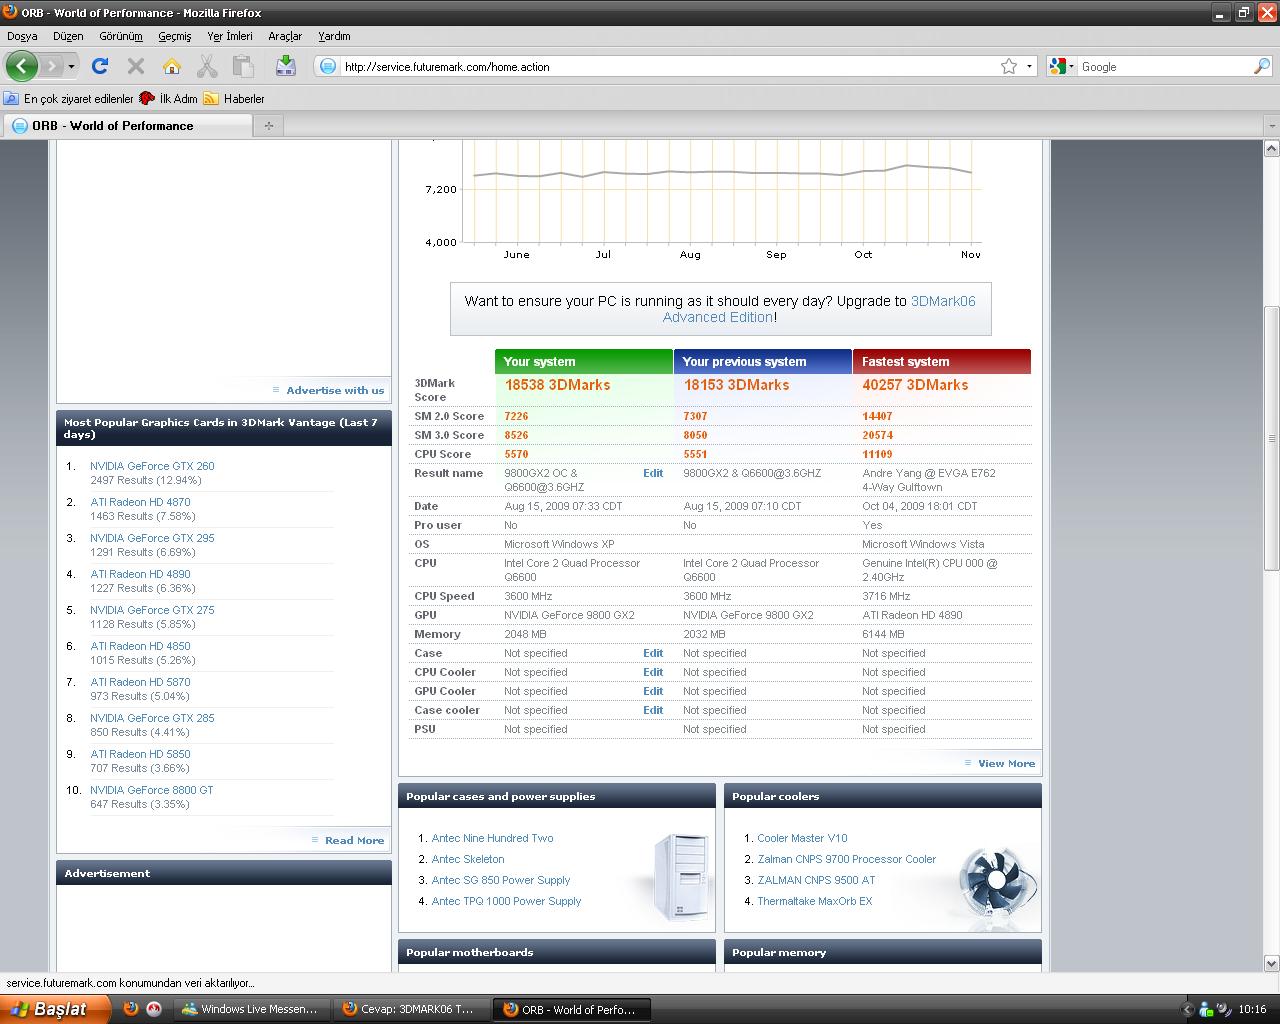The height and width of the screenshot is (1024, 1280).
Task: Click the scrollbar down arrow
Action: pyautogui.click(x=1271, y=964)
